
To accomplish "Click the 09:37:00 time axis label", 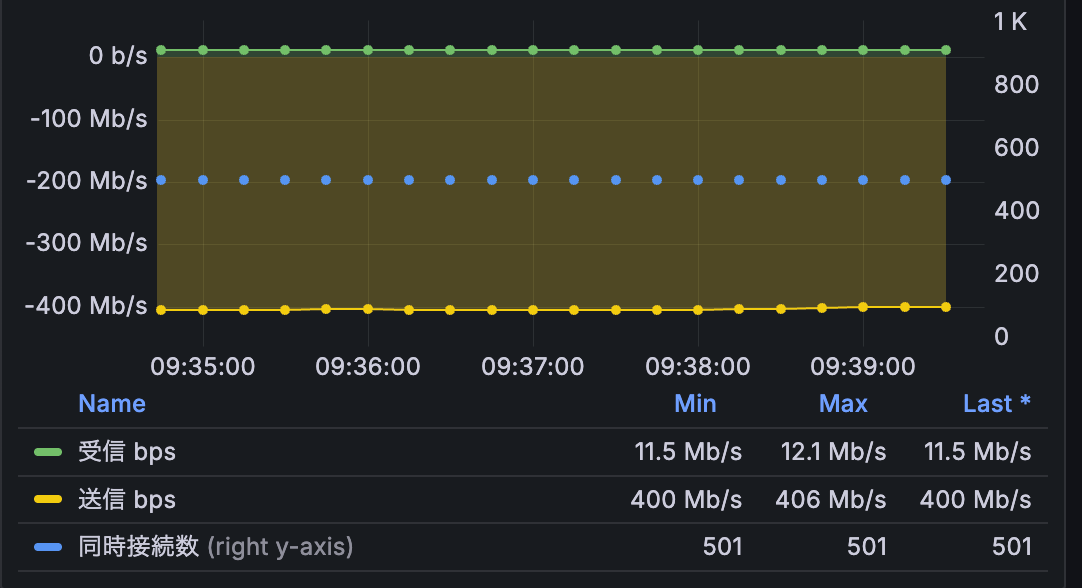I will [x=532, y=367].
